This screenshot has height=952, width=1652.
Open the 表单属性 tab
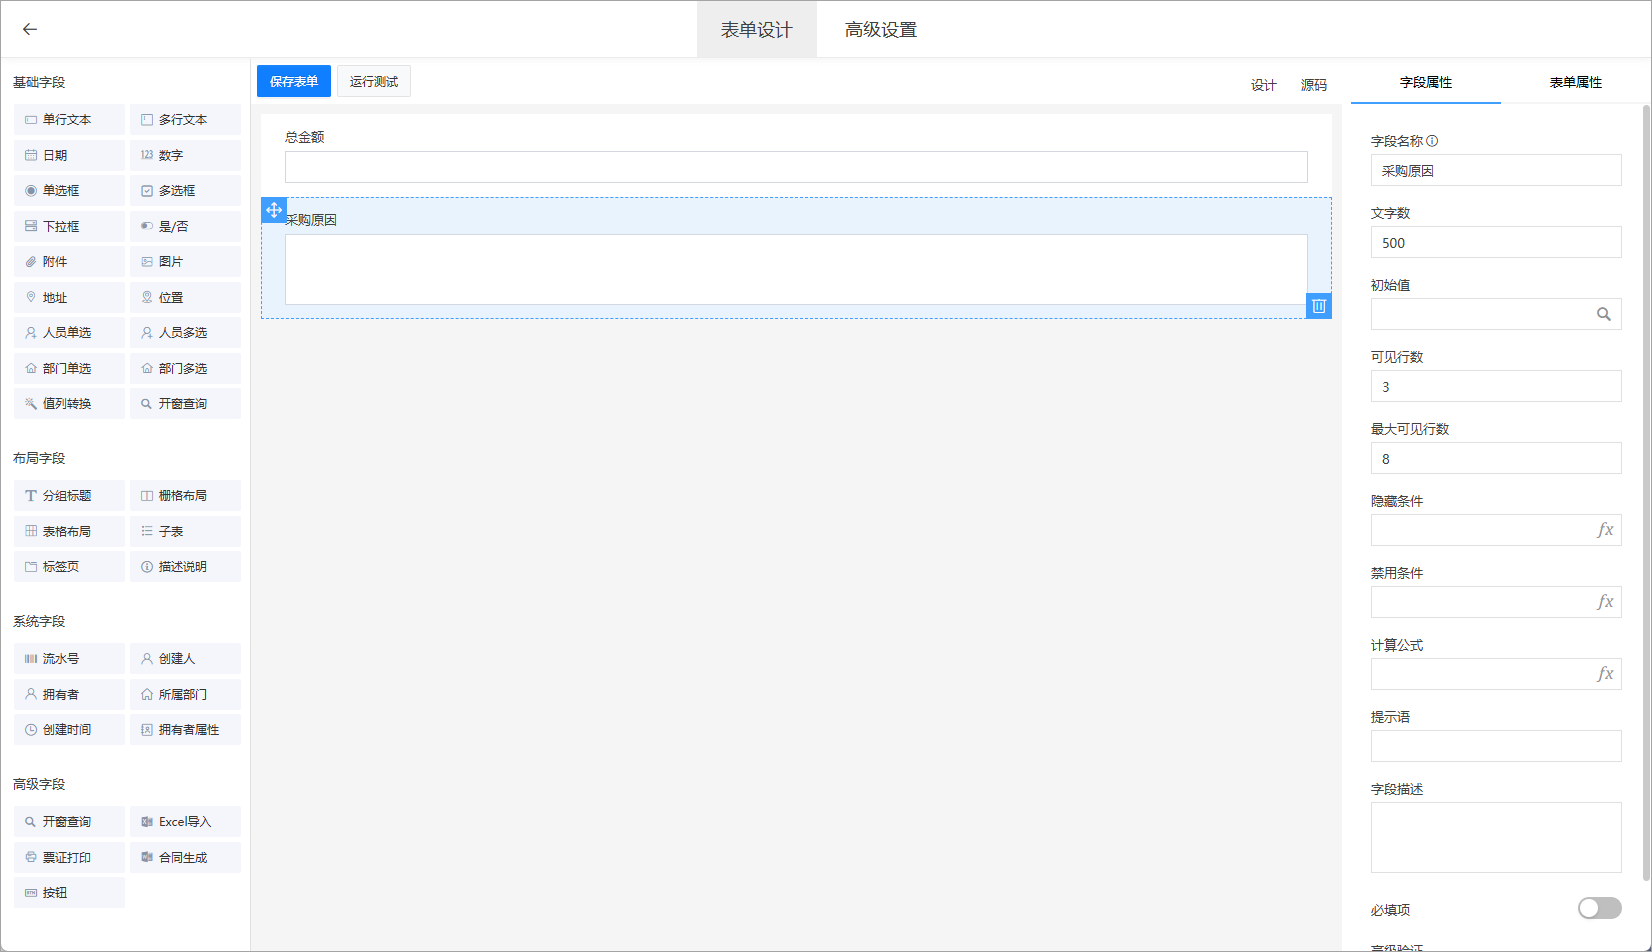(x=1575, y=82)
